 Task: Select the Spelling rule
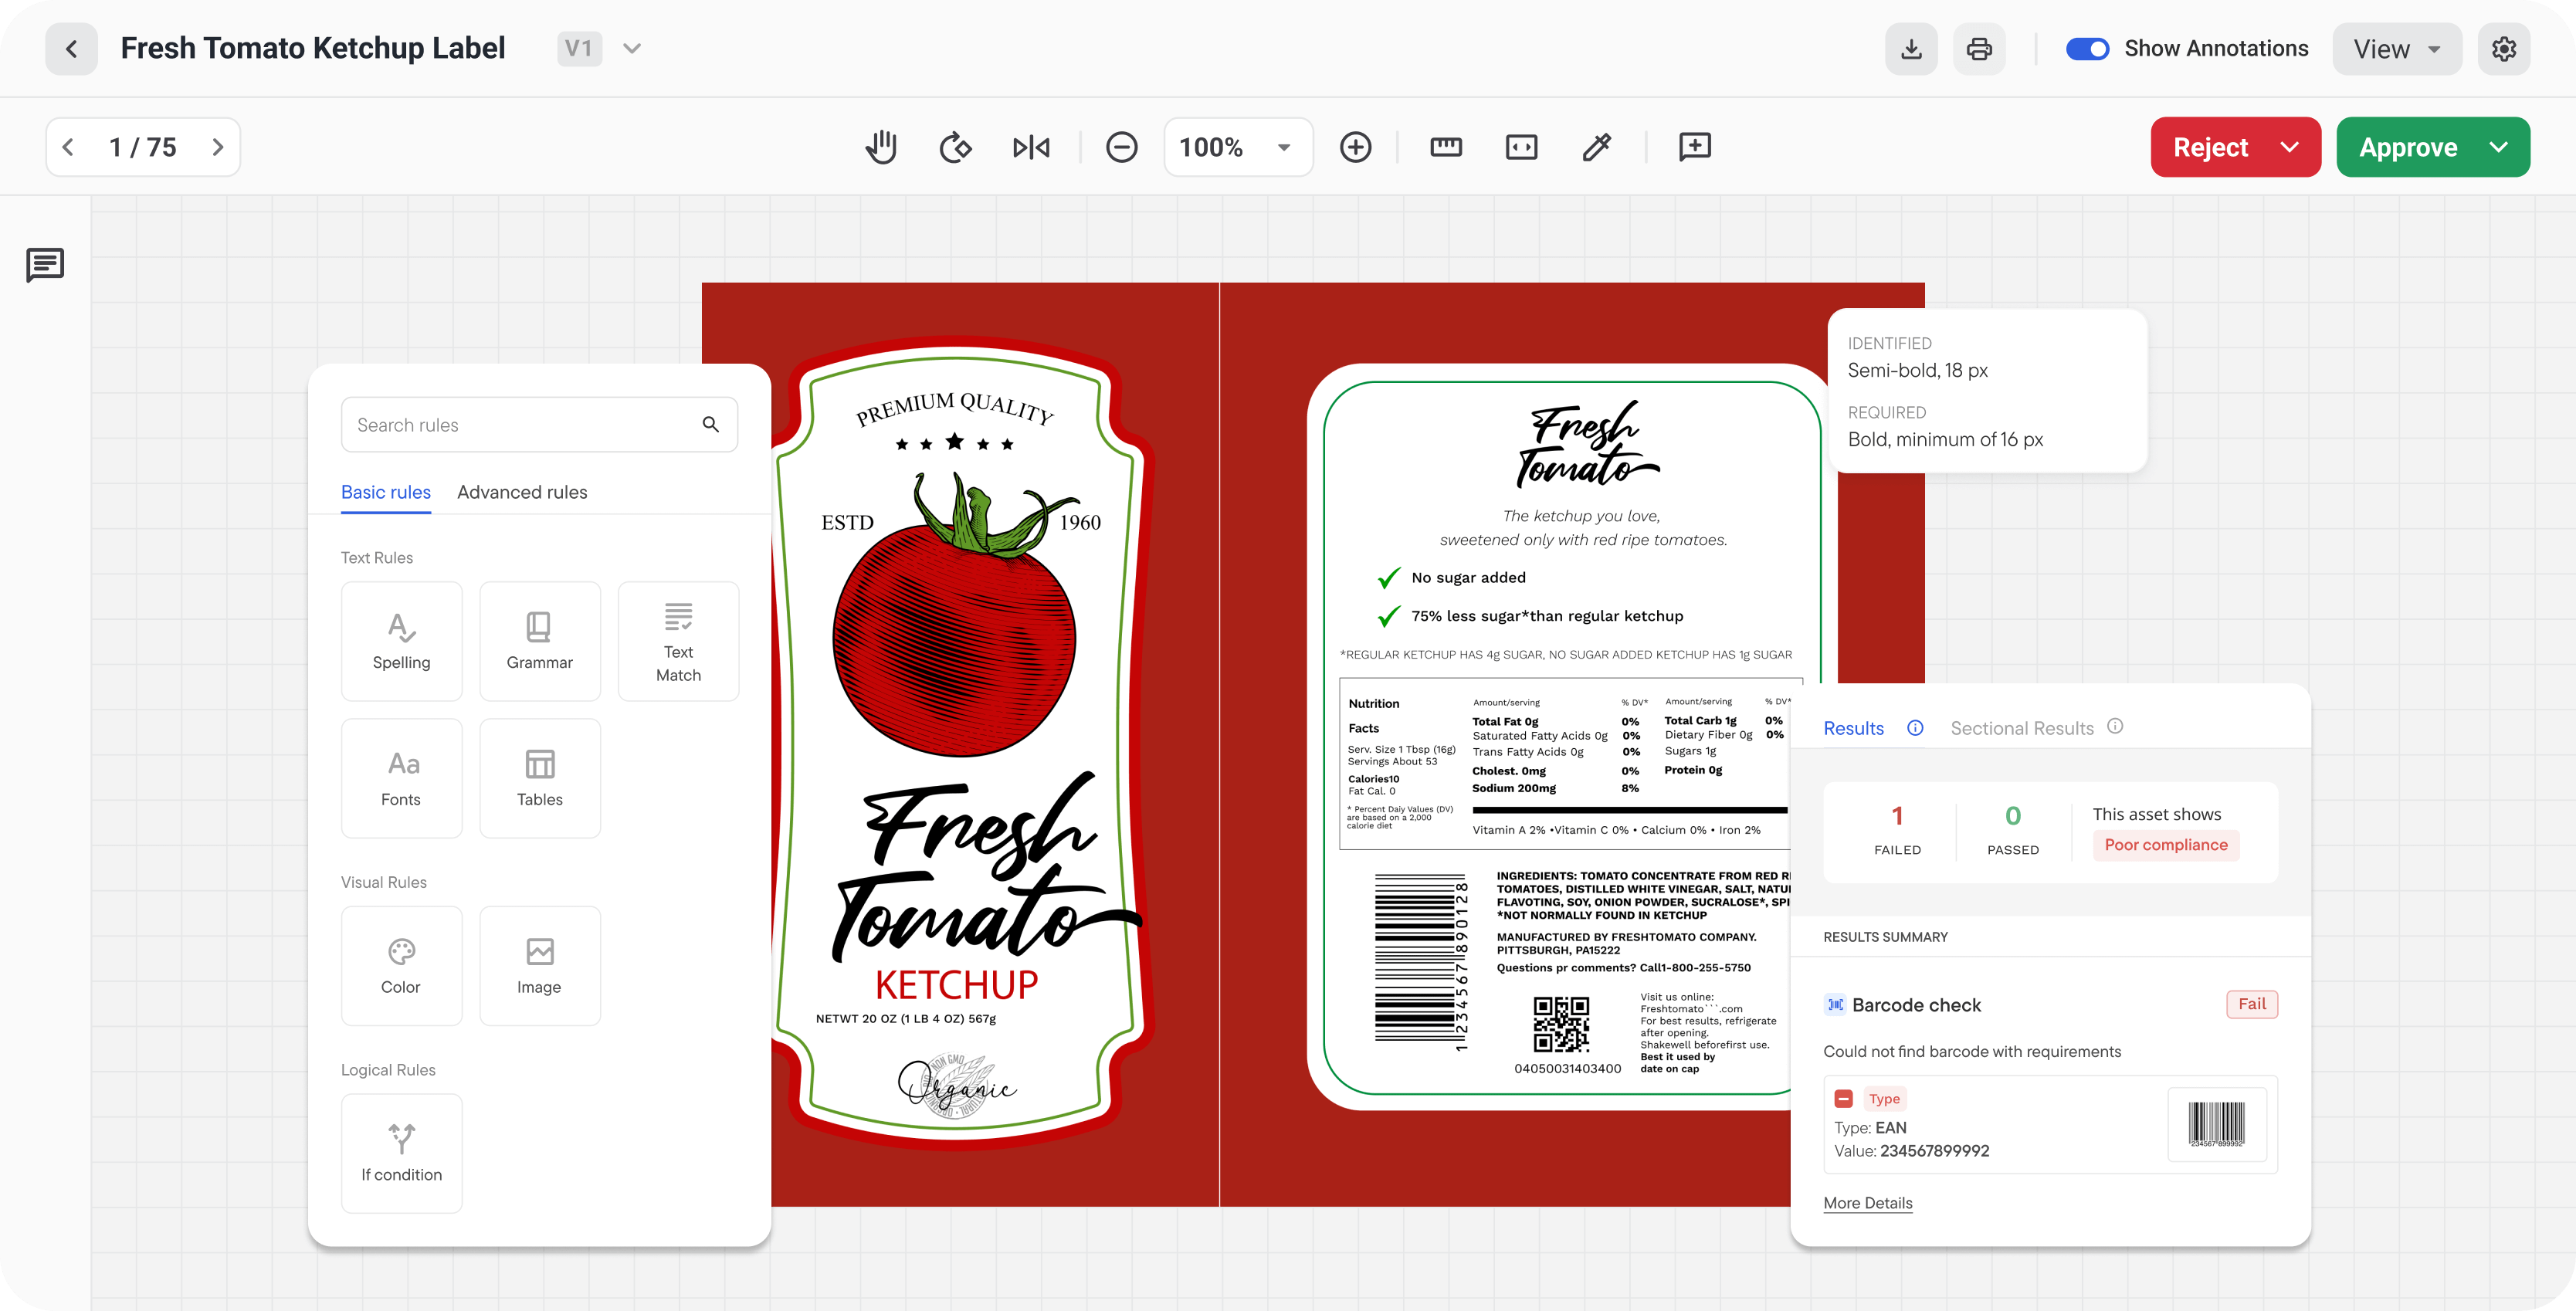(x=401, y=641)
